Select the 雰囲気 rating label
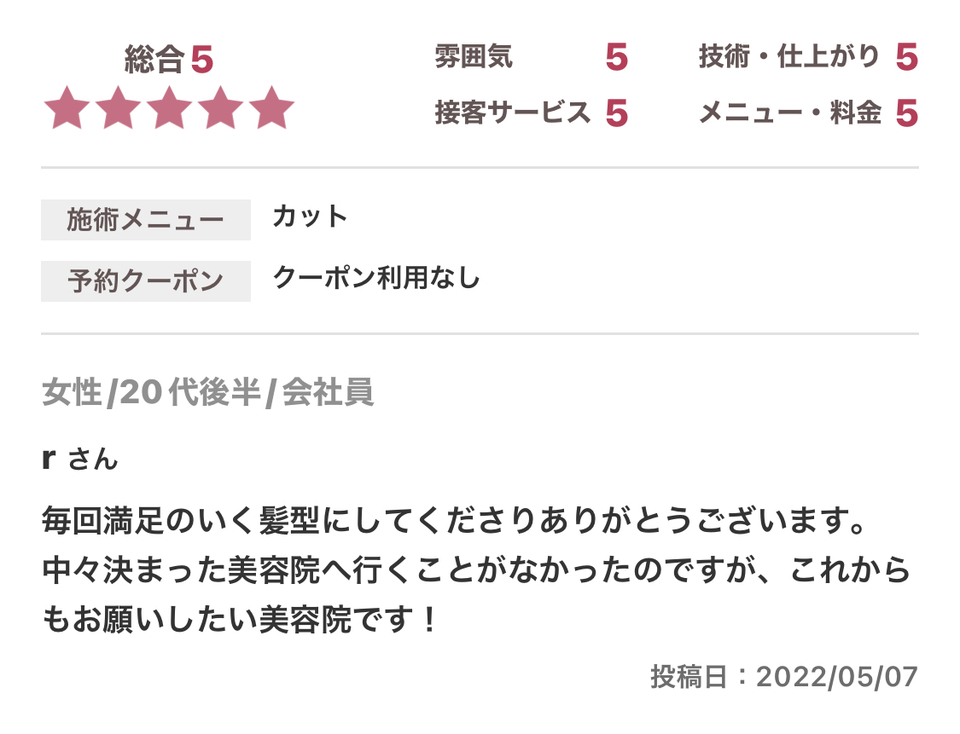Viewport: 960px width, 734px height. [473, 56]
